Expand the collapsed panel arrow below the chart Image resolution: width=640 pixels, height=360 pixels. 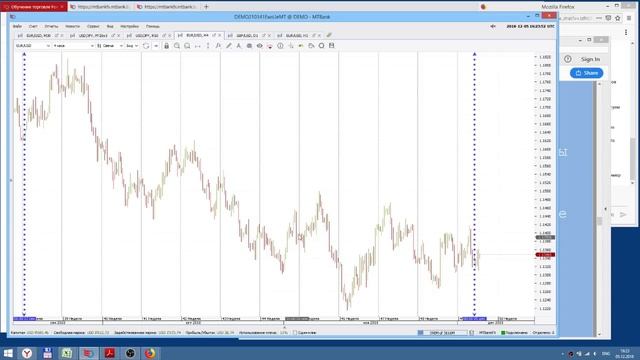click(x=284, y=327)
